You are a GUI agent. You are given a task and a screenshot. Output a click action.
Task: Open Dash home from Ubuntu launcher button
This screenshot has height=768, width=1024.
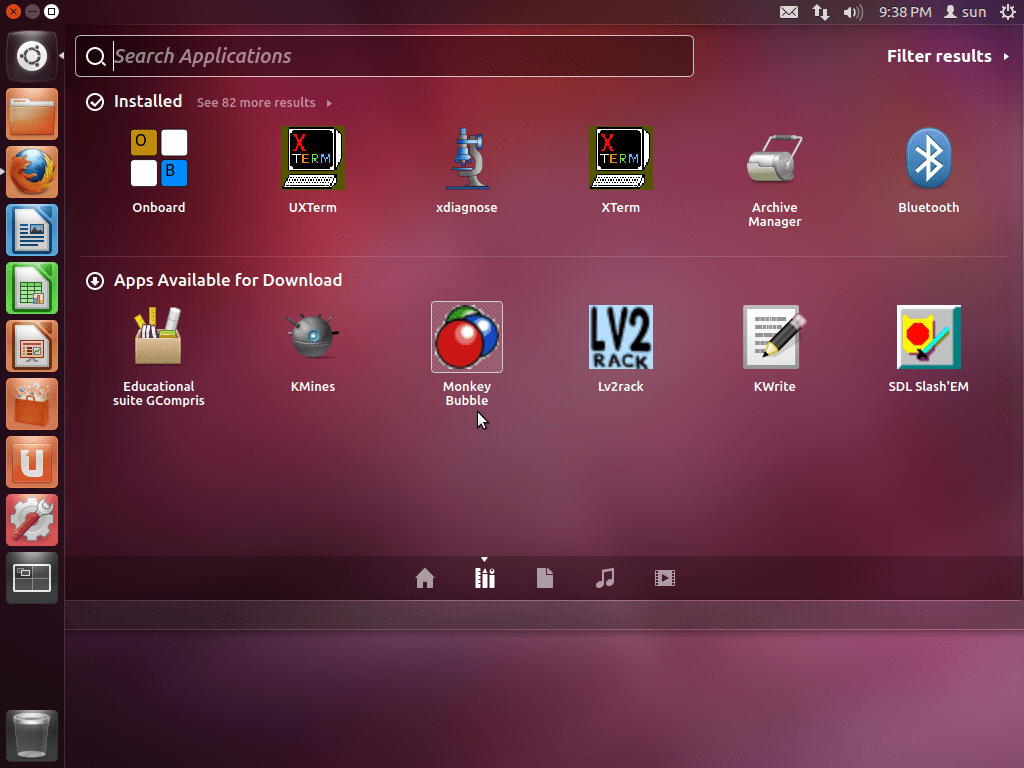tap(32, 56)
